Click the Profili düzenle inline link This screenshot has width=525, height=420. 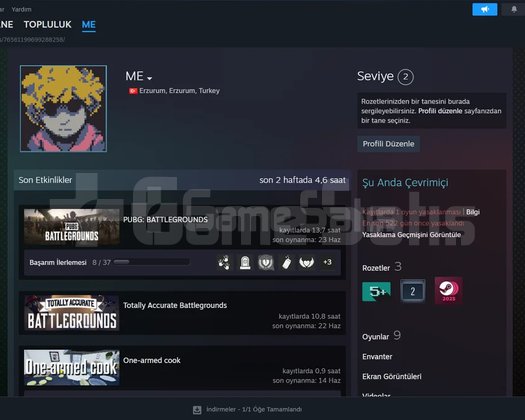click(x=440, y=111)
